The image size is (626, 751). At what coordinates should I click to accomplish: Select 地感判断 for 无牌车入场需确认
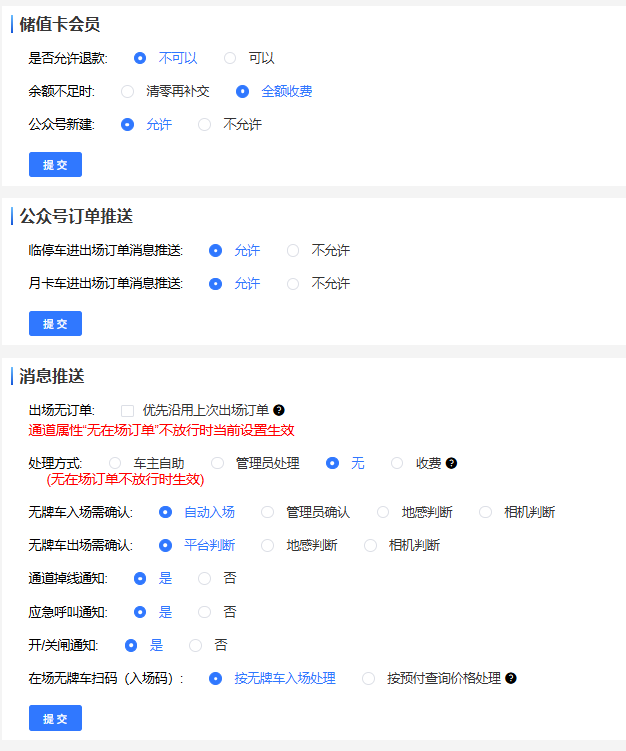(383, 512)
